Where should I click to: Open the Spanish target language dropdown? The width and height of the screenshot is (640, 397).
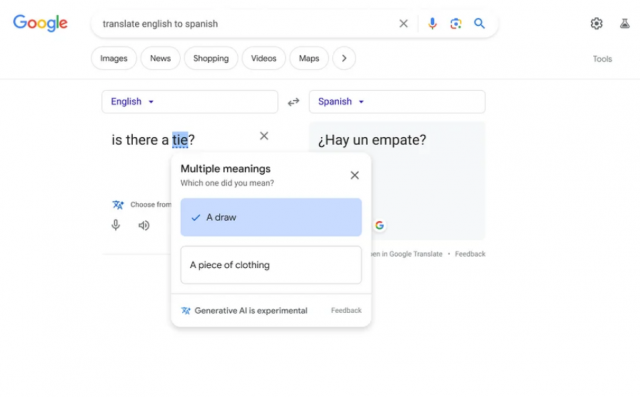(x=397, y=102)
